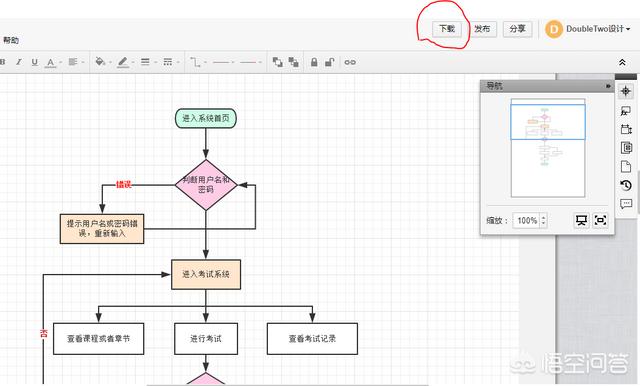Collapse the toolbar with the double chevron
The height and width of the screenshot is (386, 640).
[x=622, y=62]
